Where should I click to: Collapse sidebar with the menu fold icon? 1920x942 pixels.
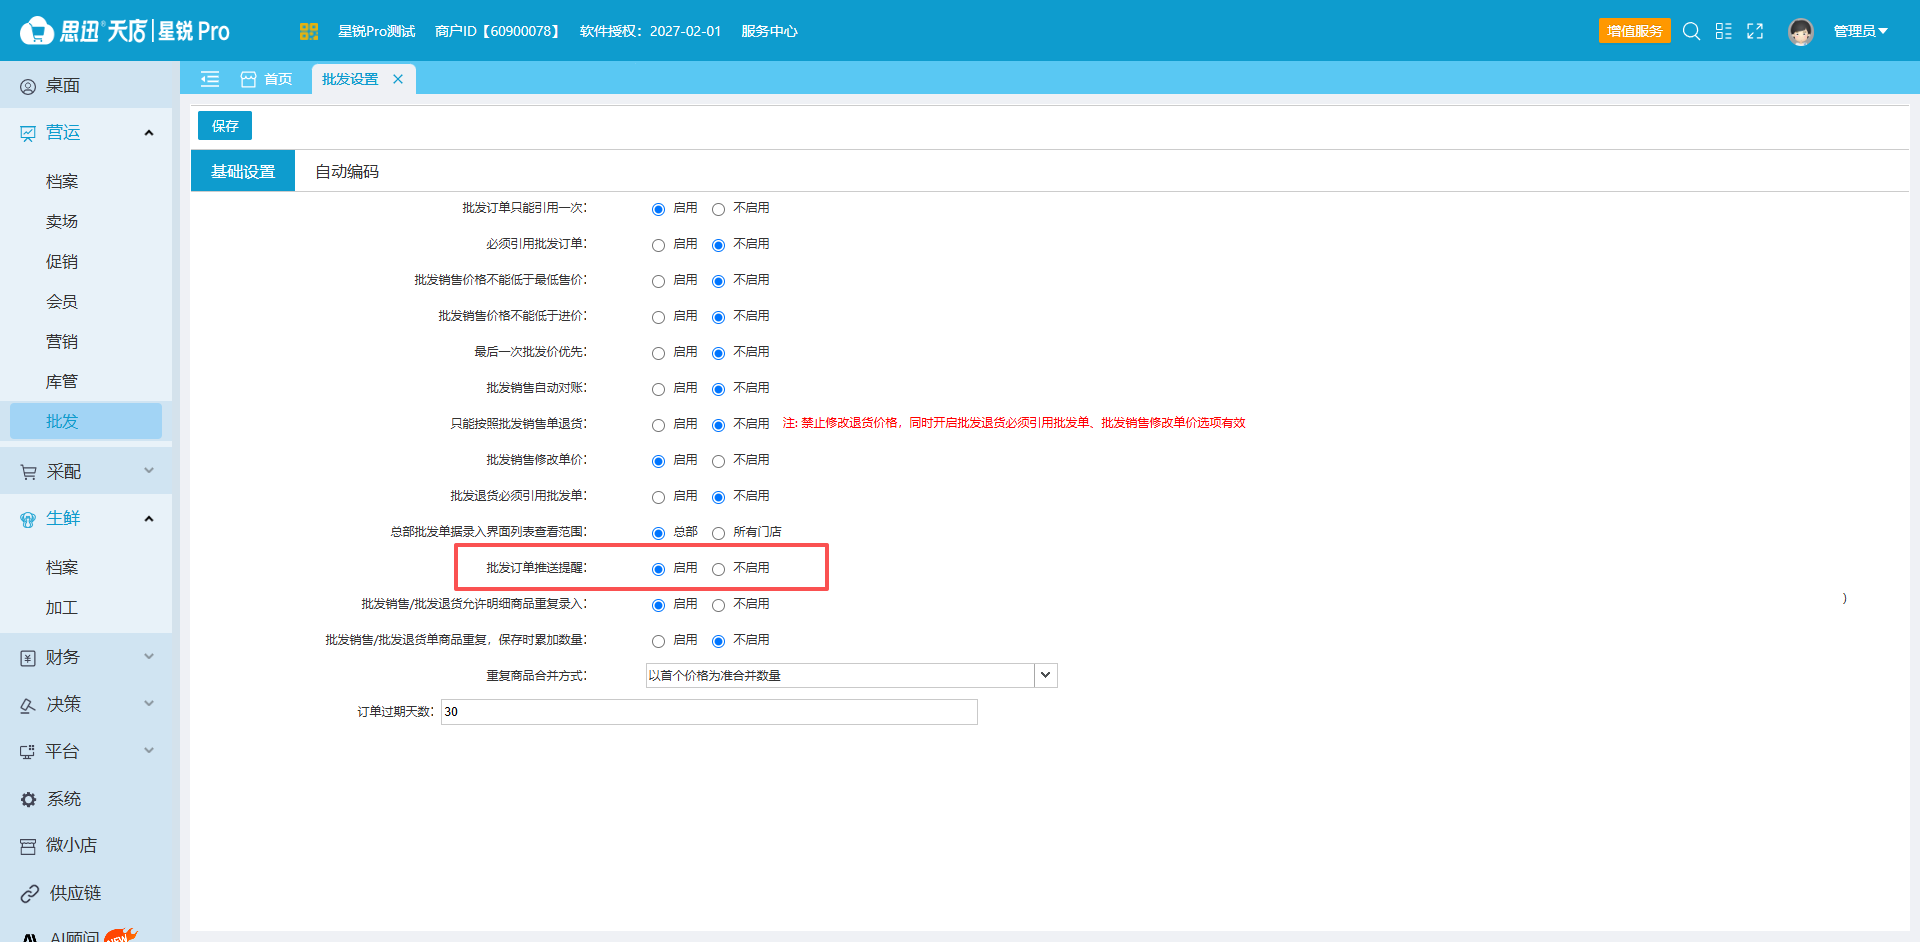coord(210,79)
